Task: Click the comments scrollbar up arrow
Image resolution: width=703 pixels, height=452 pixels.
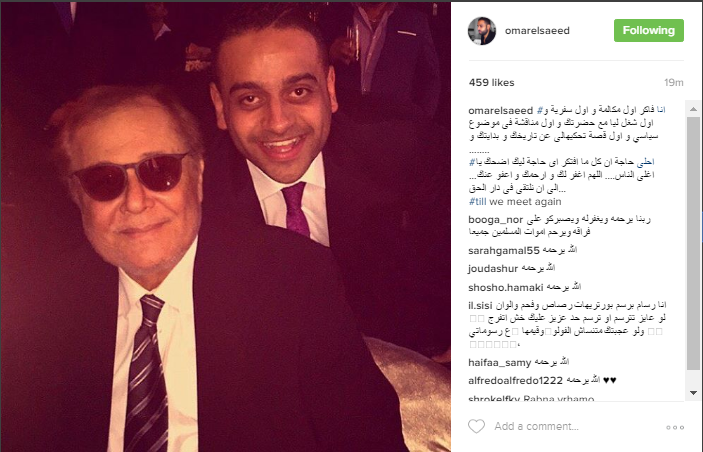Action: click(x=693, y=109)
